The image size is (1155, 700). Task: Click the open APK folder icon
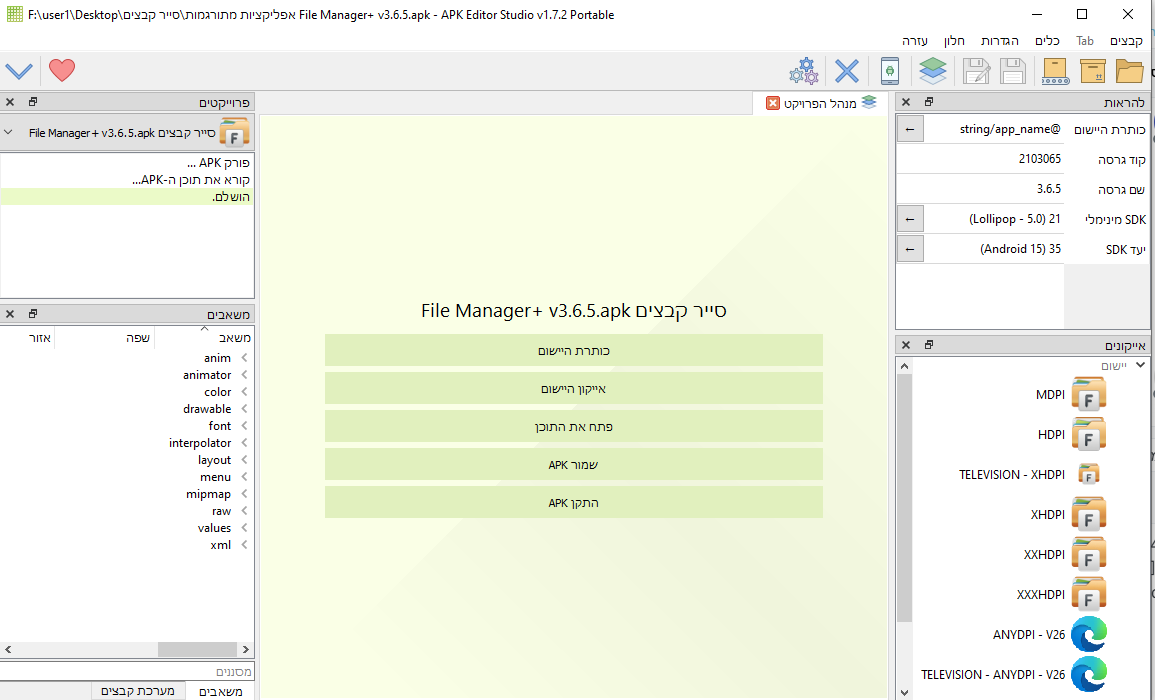click(x=1130, y=71)
